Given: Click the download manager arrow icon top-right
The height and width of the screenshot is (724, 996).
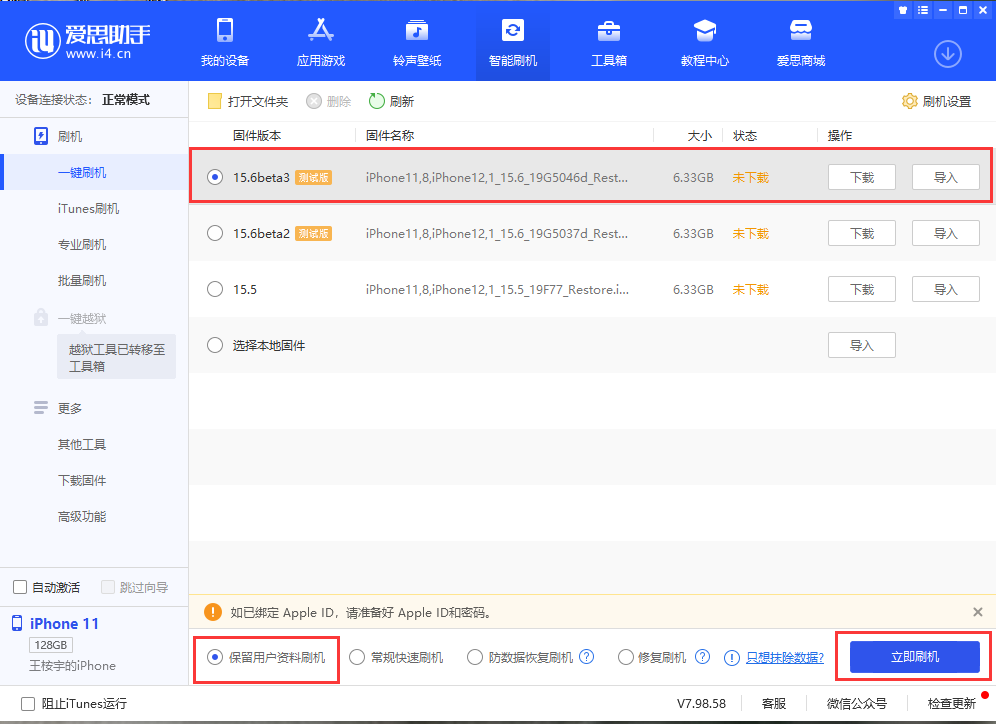Looking at the screenshot, I should click(947, 54).
